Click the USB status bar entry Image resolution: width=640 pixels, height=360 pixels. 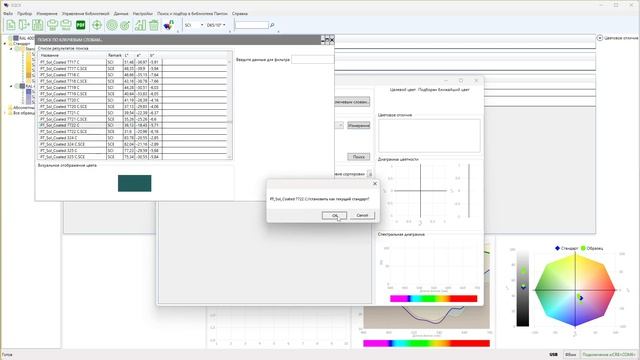553,355
